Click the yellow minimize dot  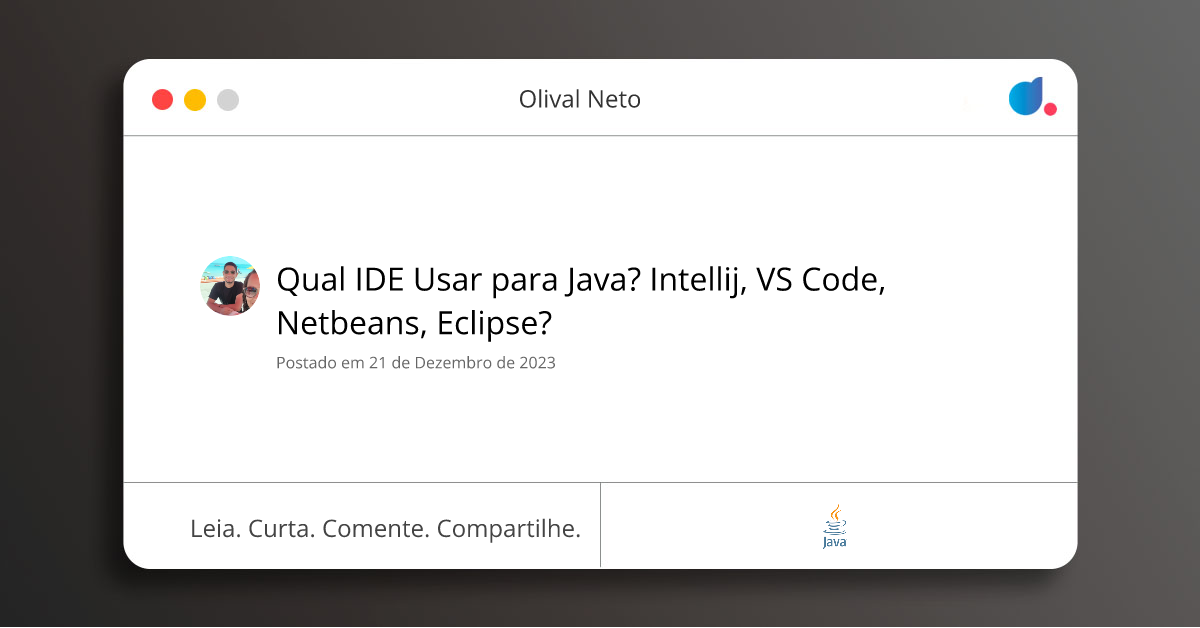(x=195, y=100)
